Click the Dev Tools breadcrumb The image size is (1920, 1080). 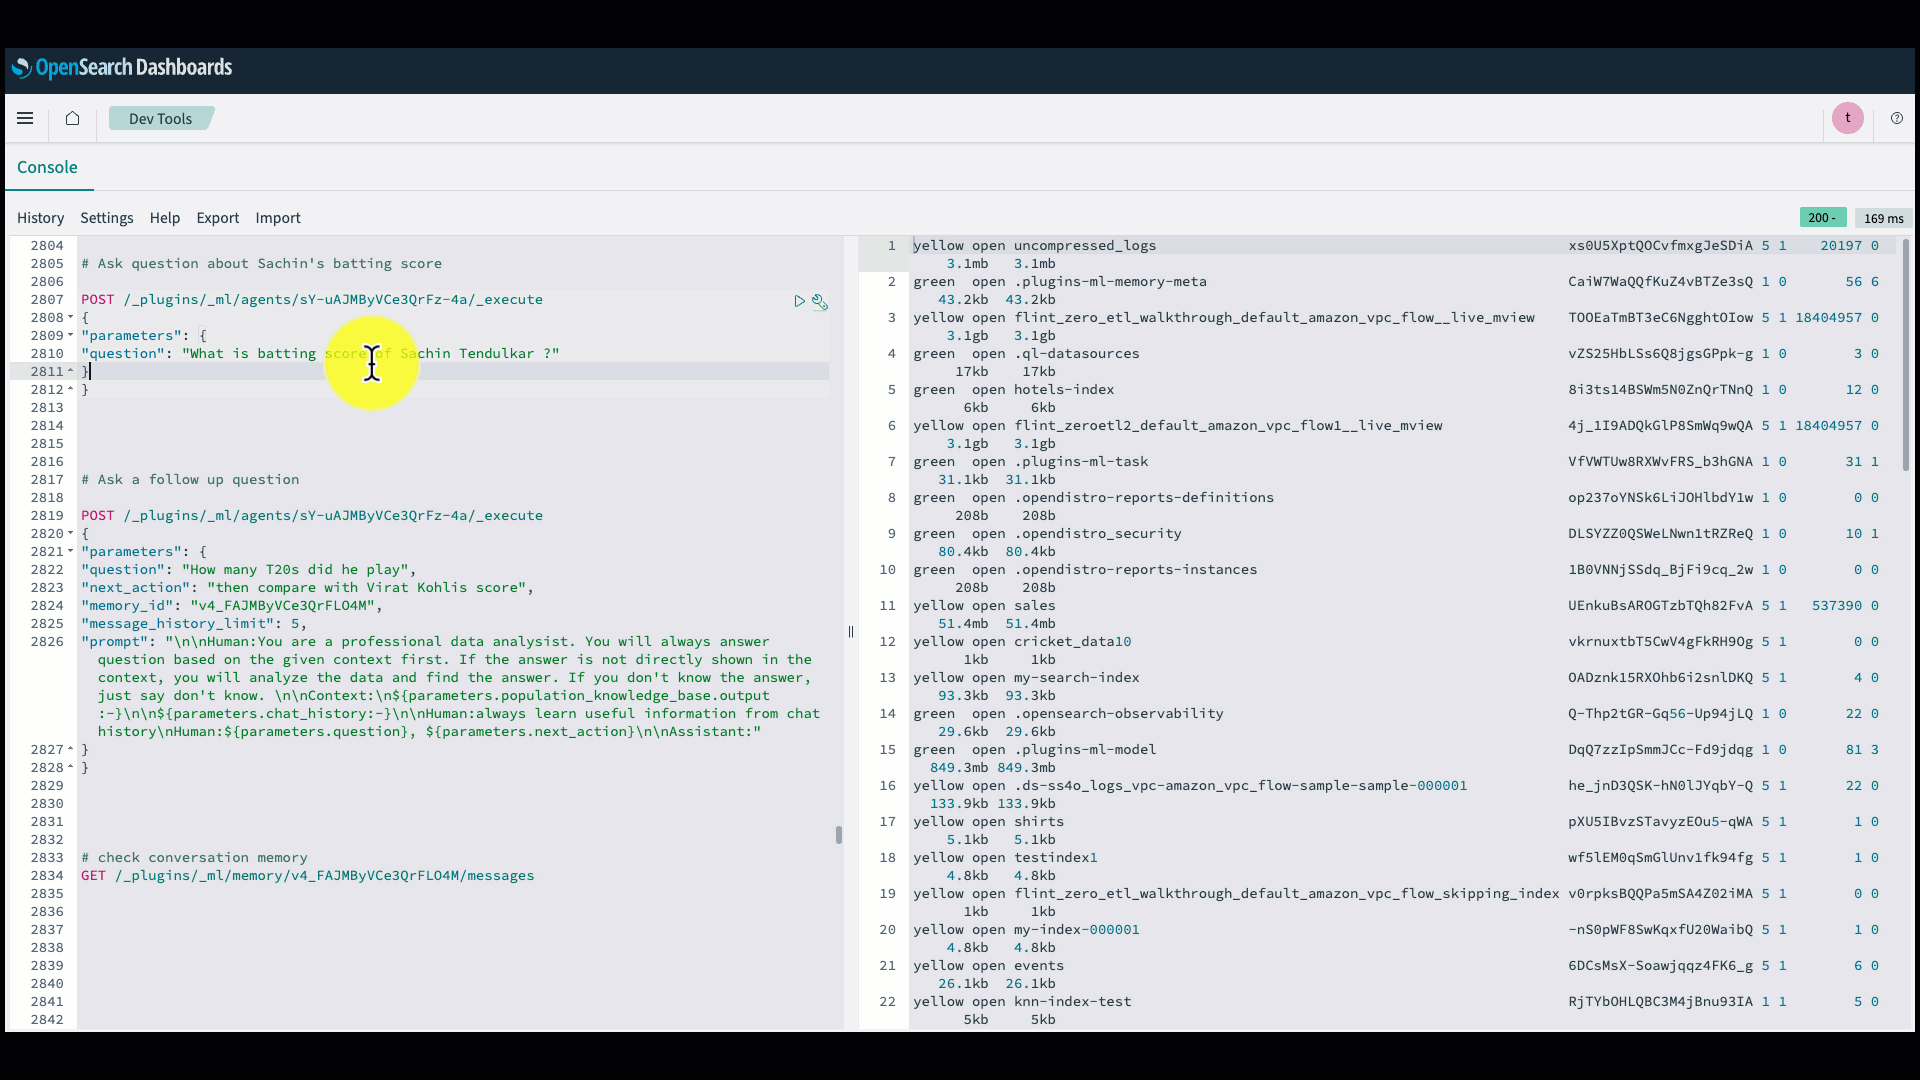(160, 118)
